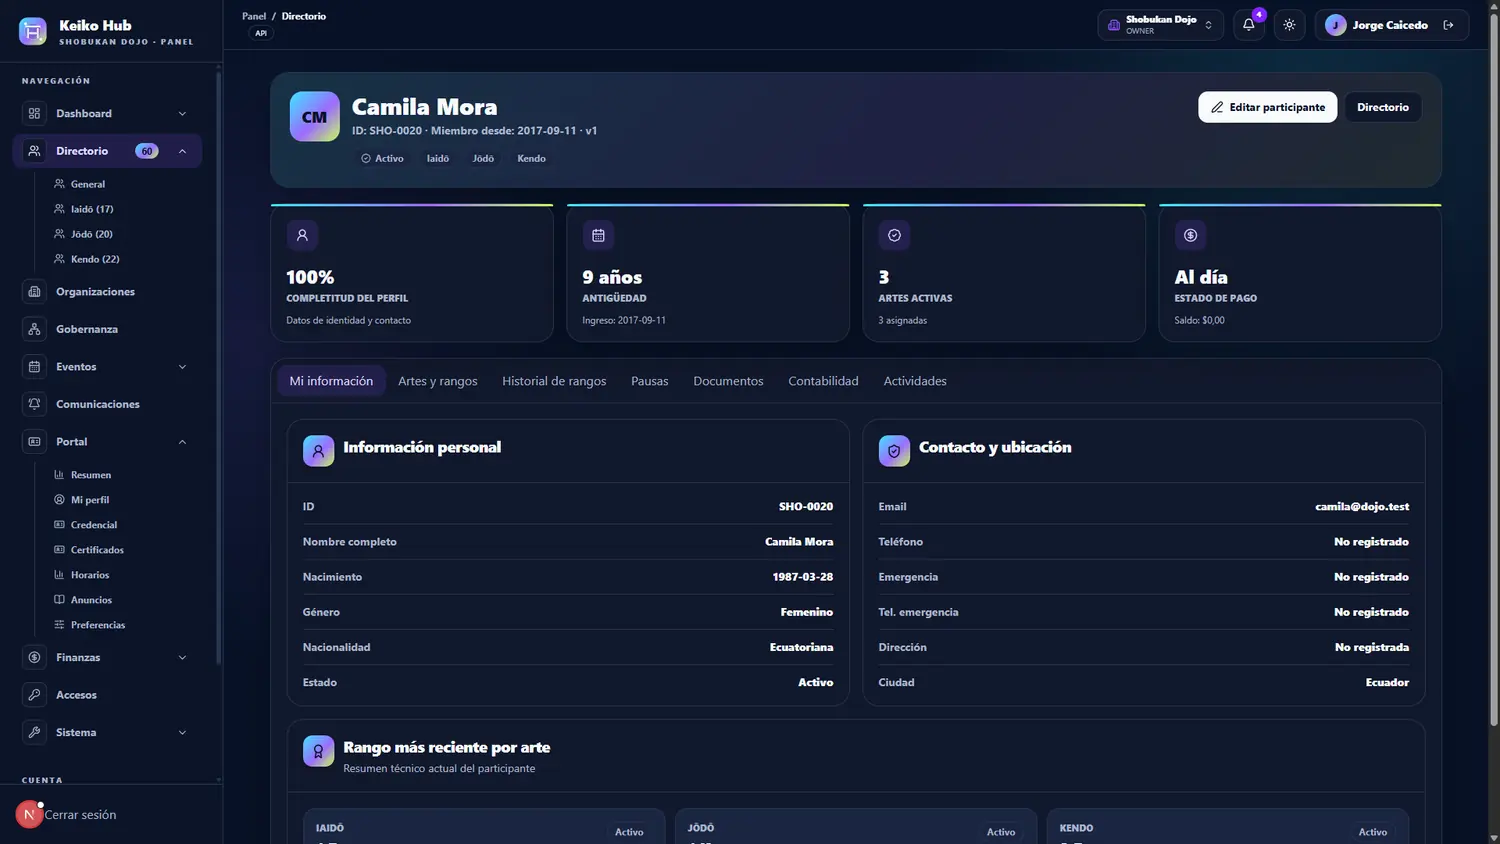The width and height of the screenshot is (1500, 844).
Task: Click the Directorio button in header card
Action: coord(1383,107)
